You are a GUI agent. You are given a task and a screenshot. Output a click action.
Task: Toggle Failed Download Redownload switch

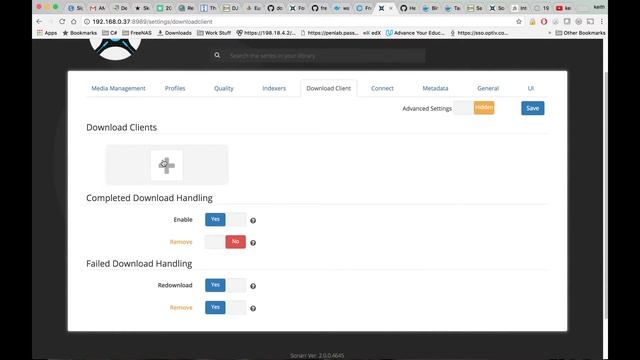[x=225, y=285]
